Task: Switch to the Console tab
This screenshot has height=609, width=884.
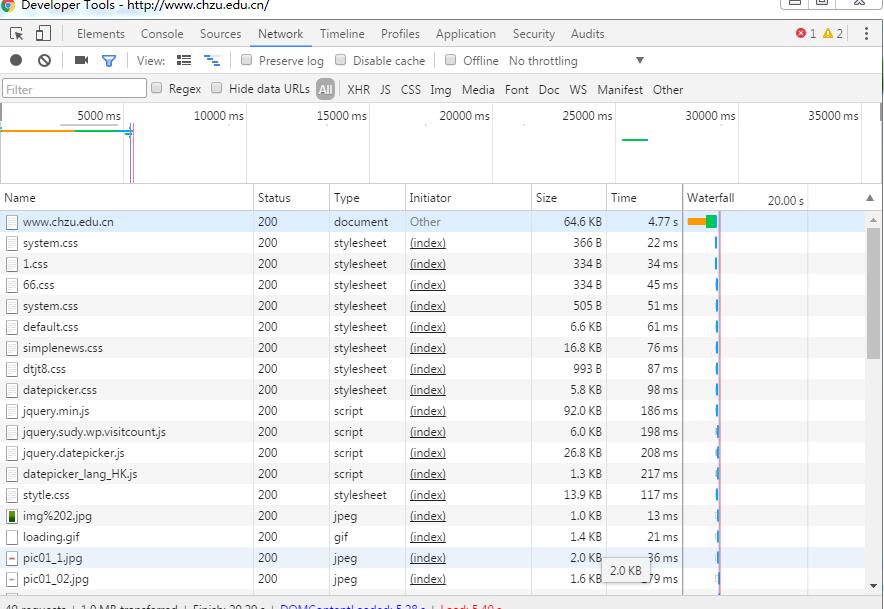Action: pos(161,33)
